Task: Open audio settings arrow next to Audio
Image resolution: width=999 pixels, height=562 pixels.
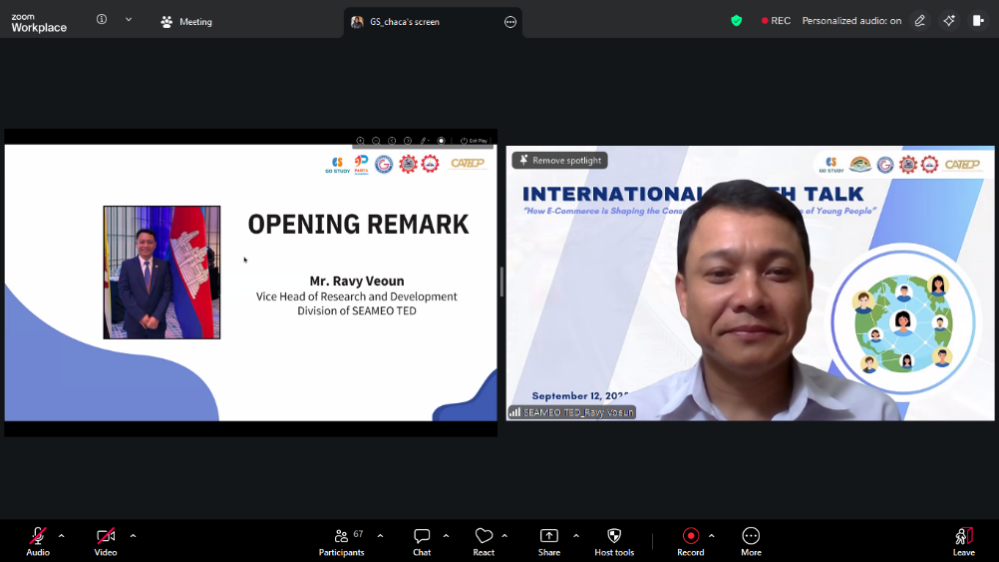Action: tap(61, 536)
